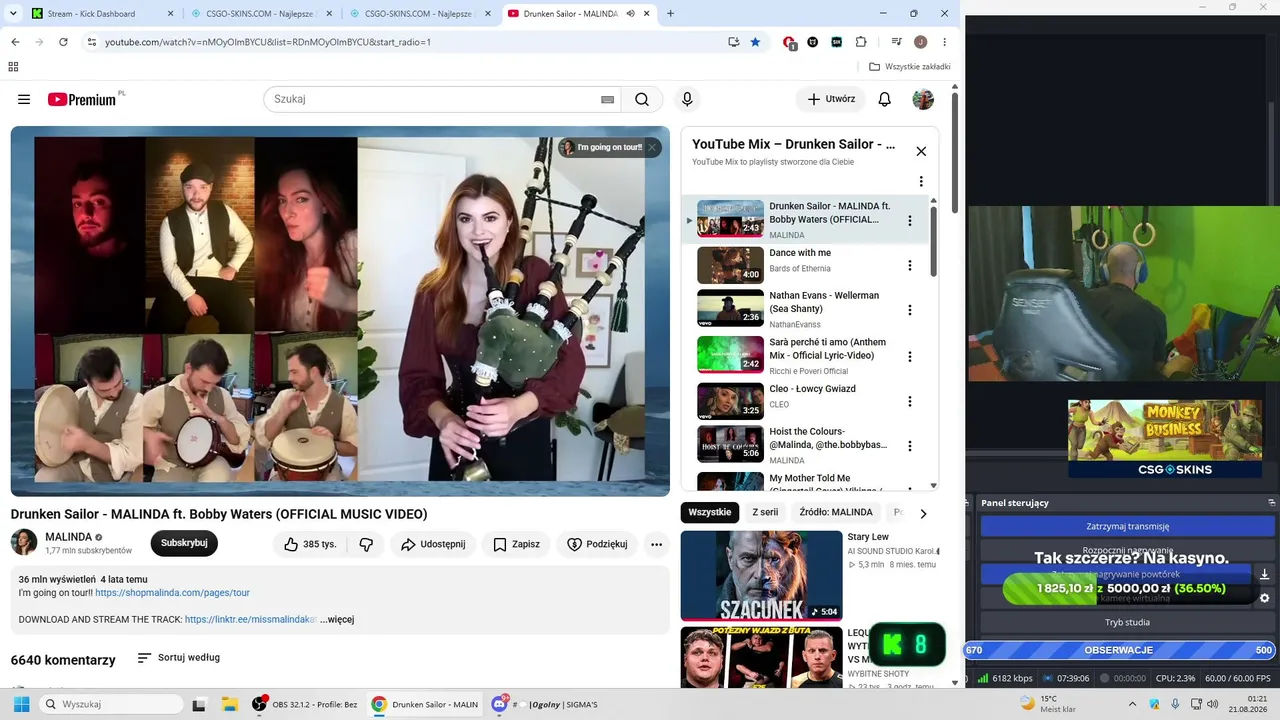The width and height of the screenshot is (1280, 720).
Task: Undock the OBS 'Panel sterujący' dock
Action: click(x=1272, y=503)
